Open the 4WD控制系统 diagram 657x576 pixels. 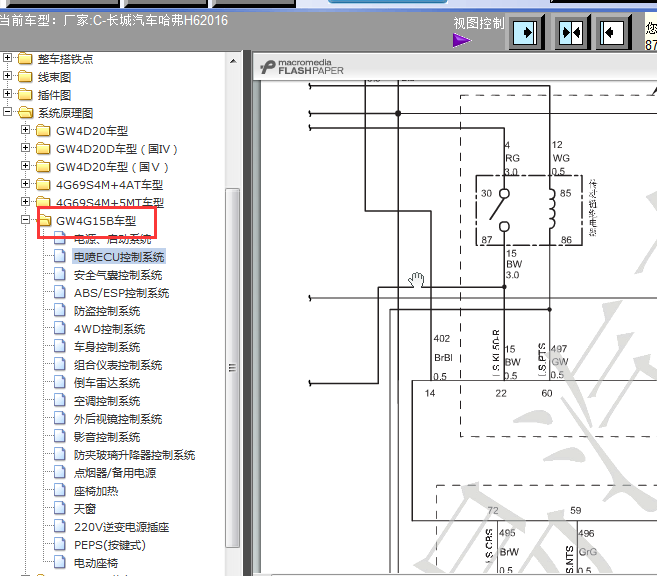109,329
